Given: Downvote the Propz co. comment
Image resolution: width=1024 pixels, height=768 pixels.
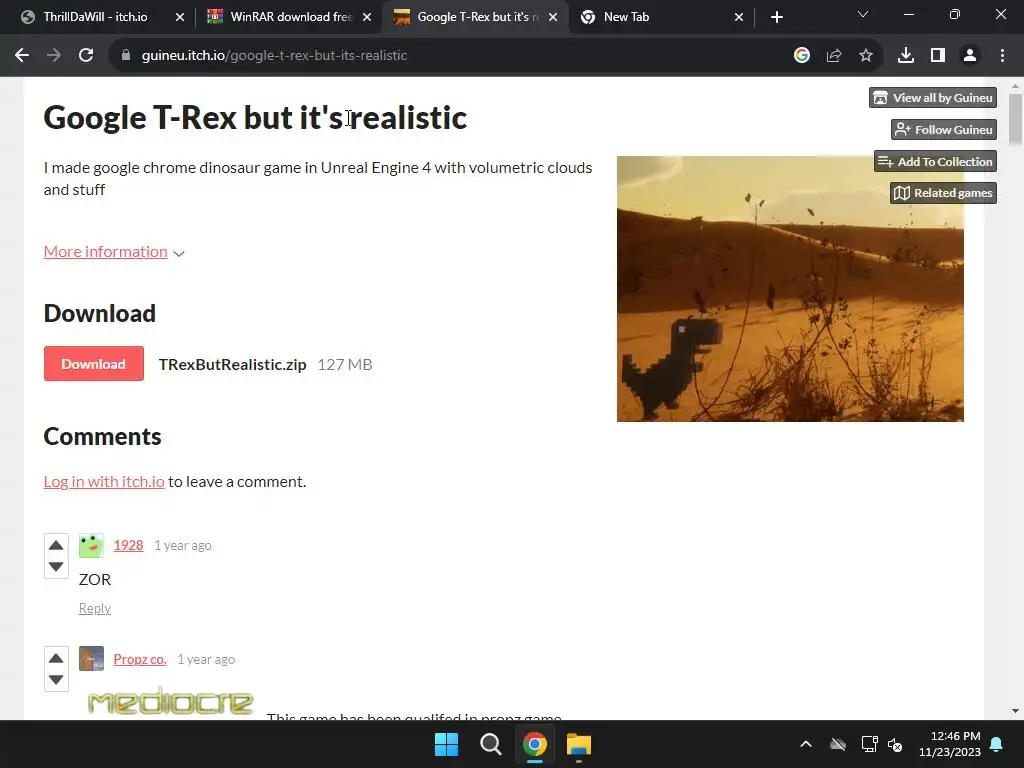Looking at the screenshot, I should 56,680.
